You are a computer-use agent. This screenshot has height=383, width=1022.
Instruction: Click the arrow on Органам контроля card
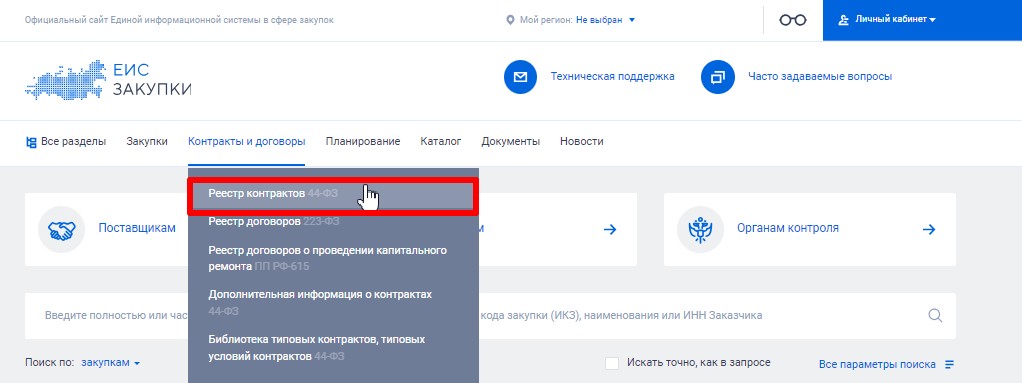(929, 229)
